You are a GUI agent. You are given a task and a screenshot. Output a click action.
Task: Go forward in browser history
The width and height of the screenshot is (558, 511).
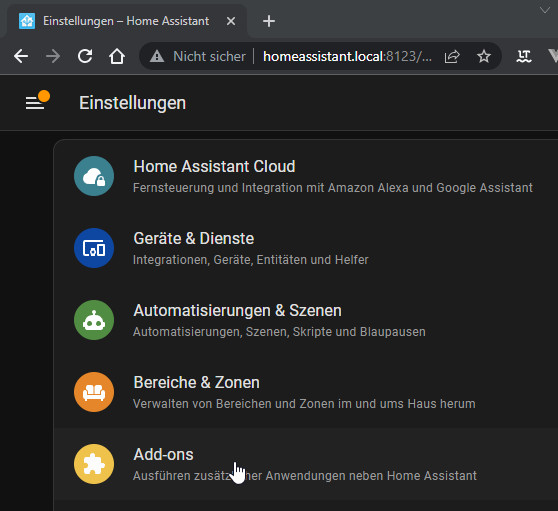click(53, 56)
